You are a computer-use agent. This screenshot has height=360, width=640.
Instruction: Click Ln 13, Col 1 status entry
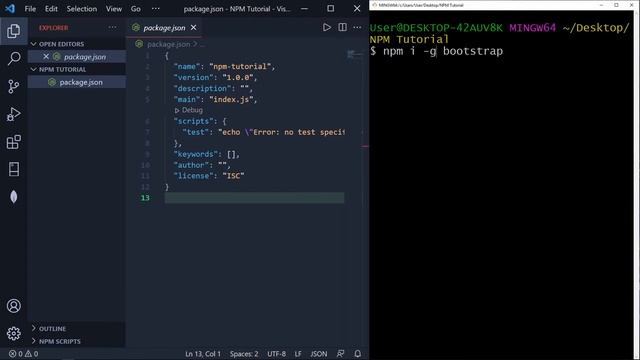[x=203, y=354]
